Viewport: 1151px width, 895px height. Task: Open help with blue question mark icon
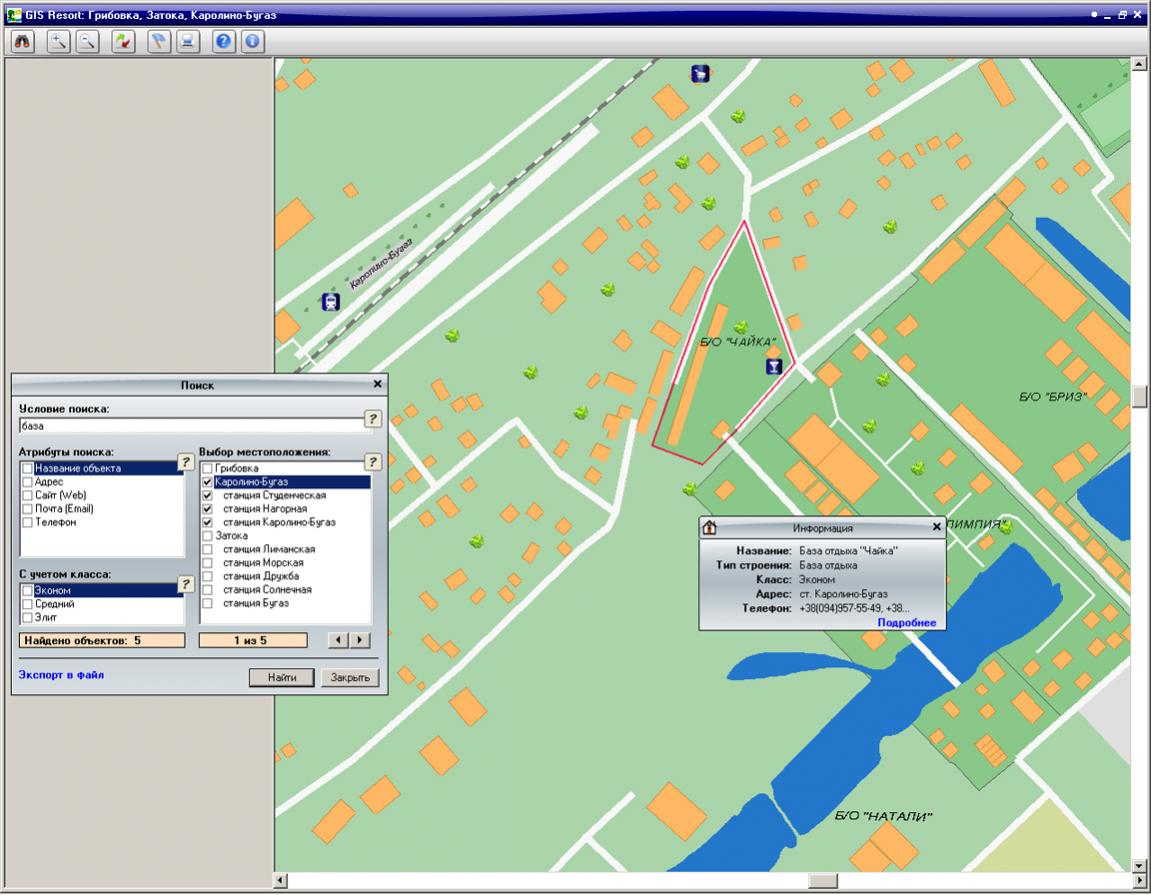click(224, 42)
